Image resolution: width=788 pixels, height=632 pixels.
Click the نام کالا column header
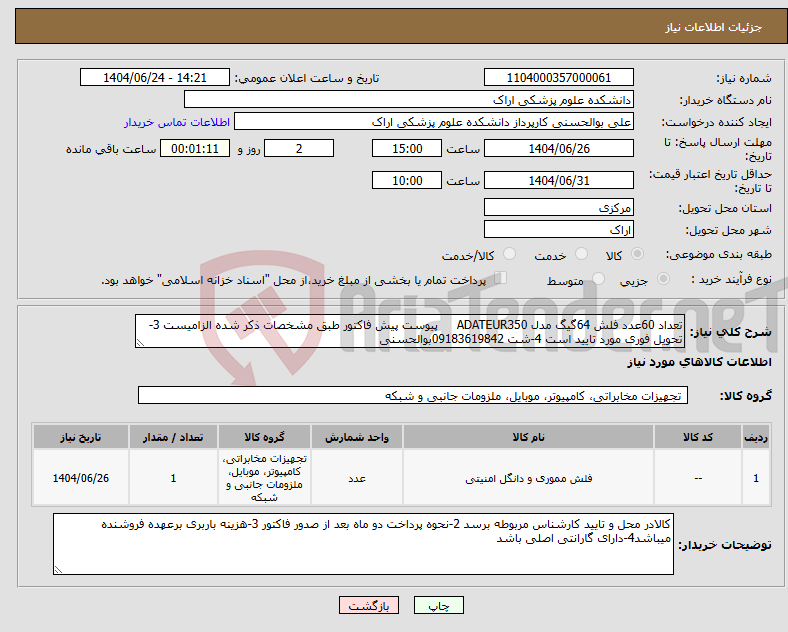[x=528, y=437]
